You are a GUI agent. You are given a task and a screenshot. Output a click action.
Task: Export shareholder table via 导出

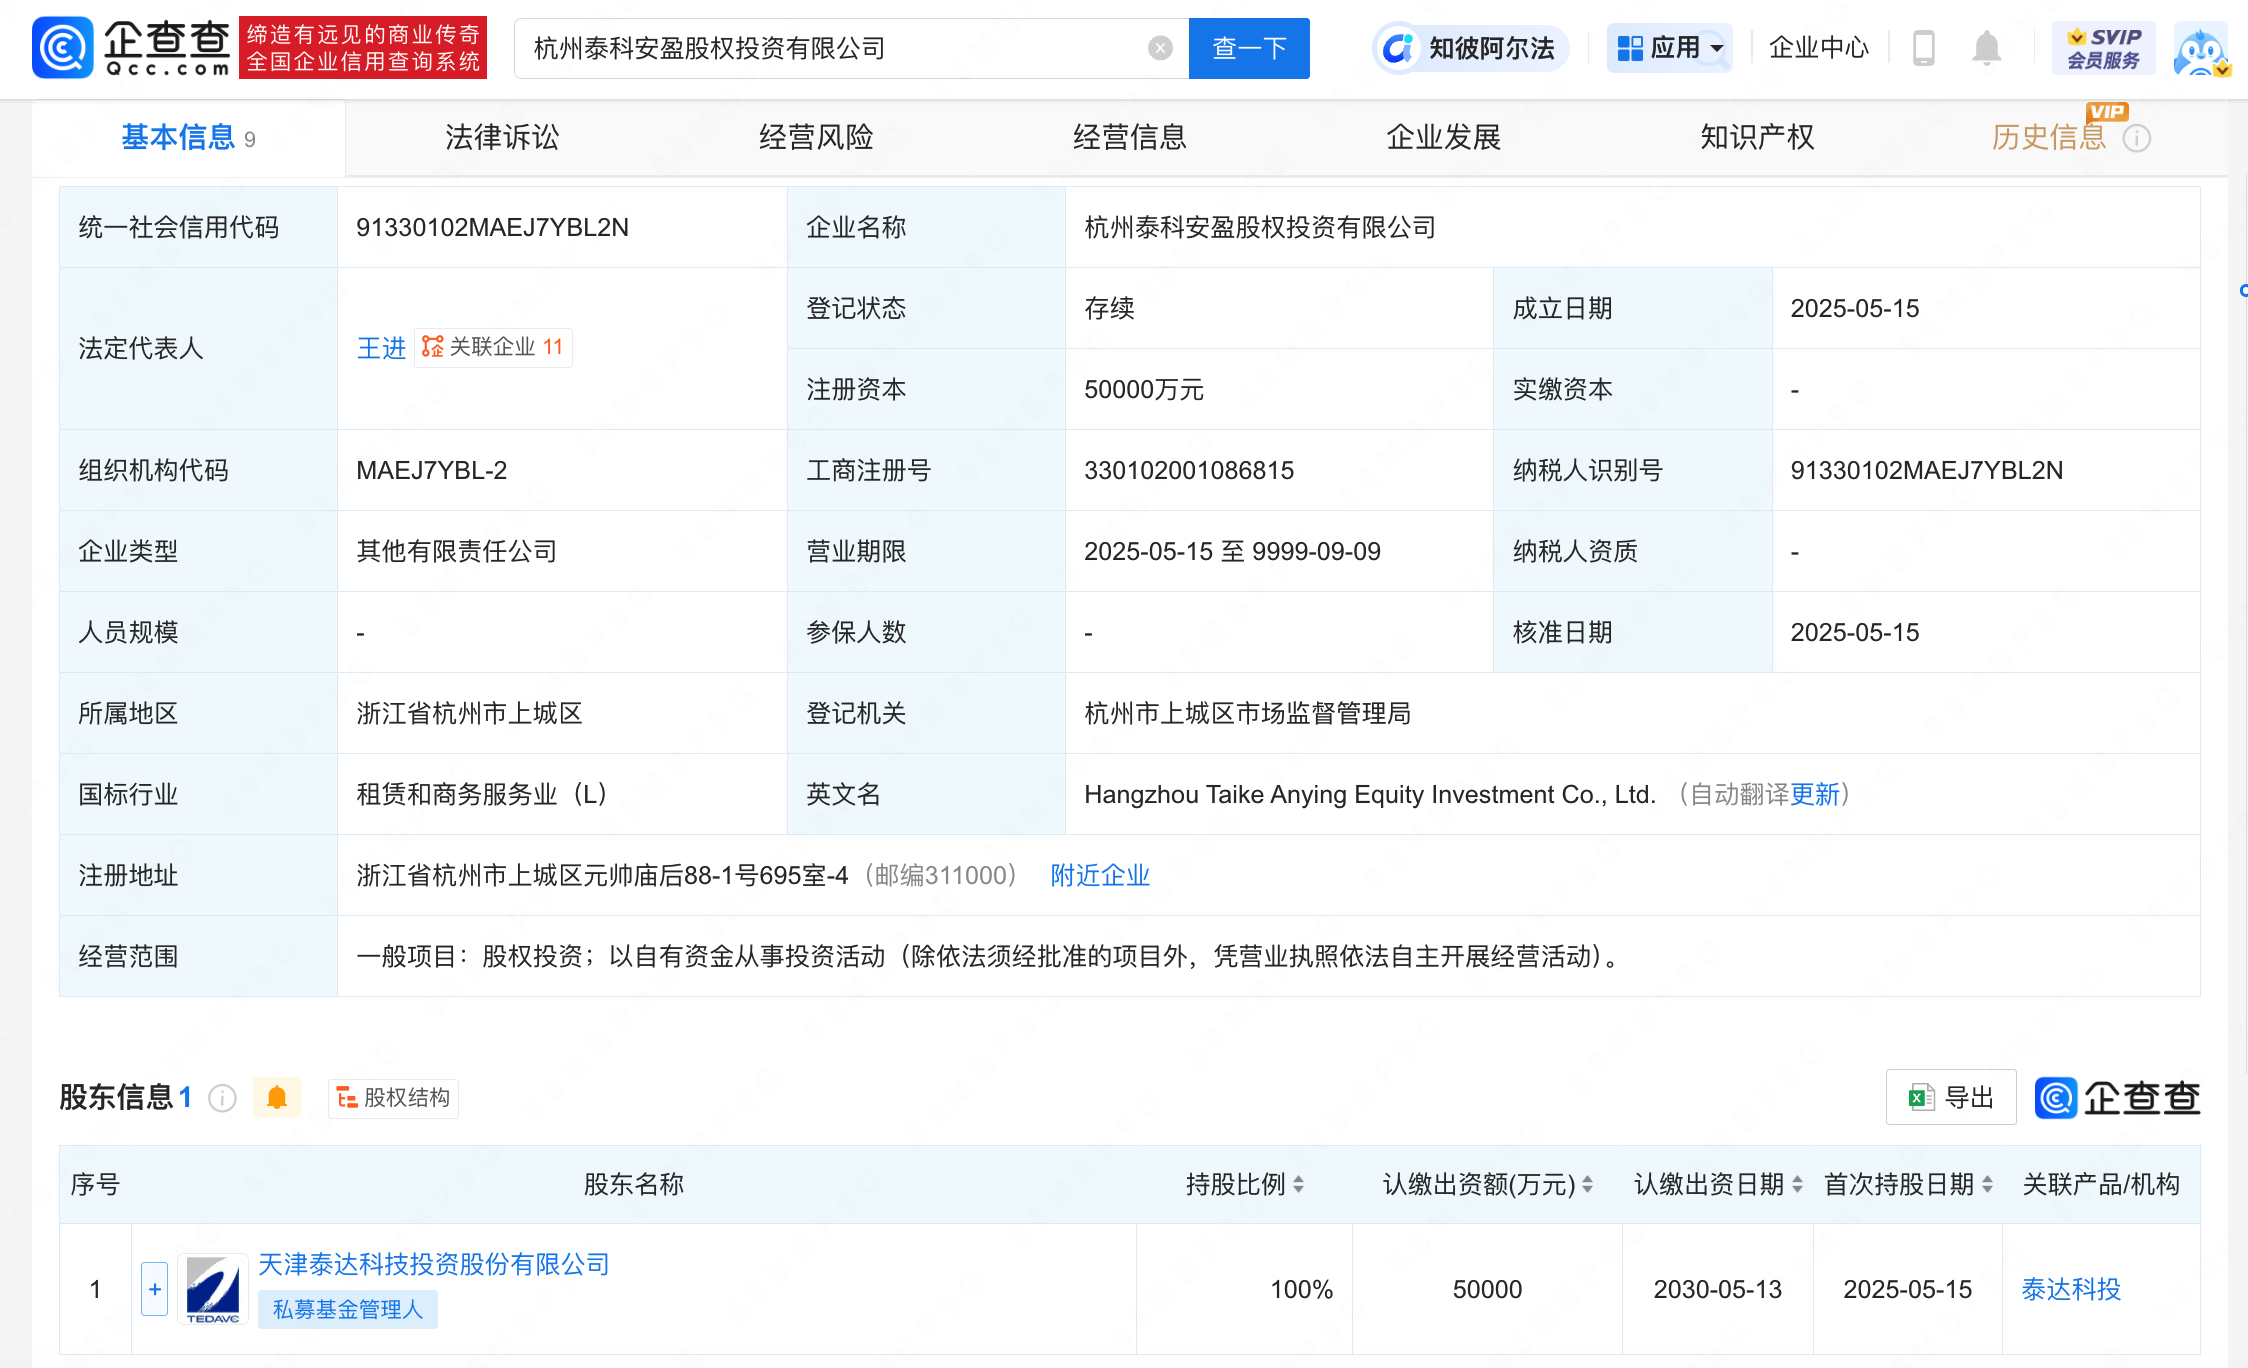point(1951,1097)
